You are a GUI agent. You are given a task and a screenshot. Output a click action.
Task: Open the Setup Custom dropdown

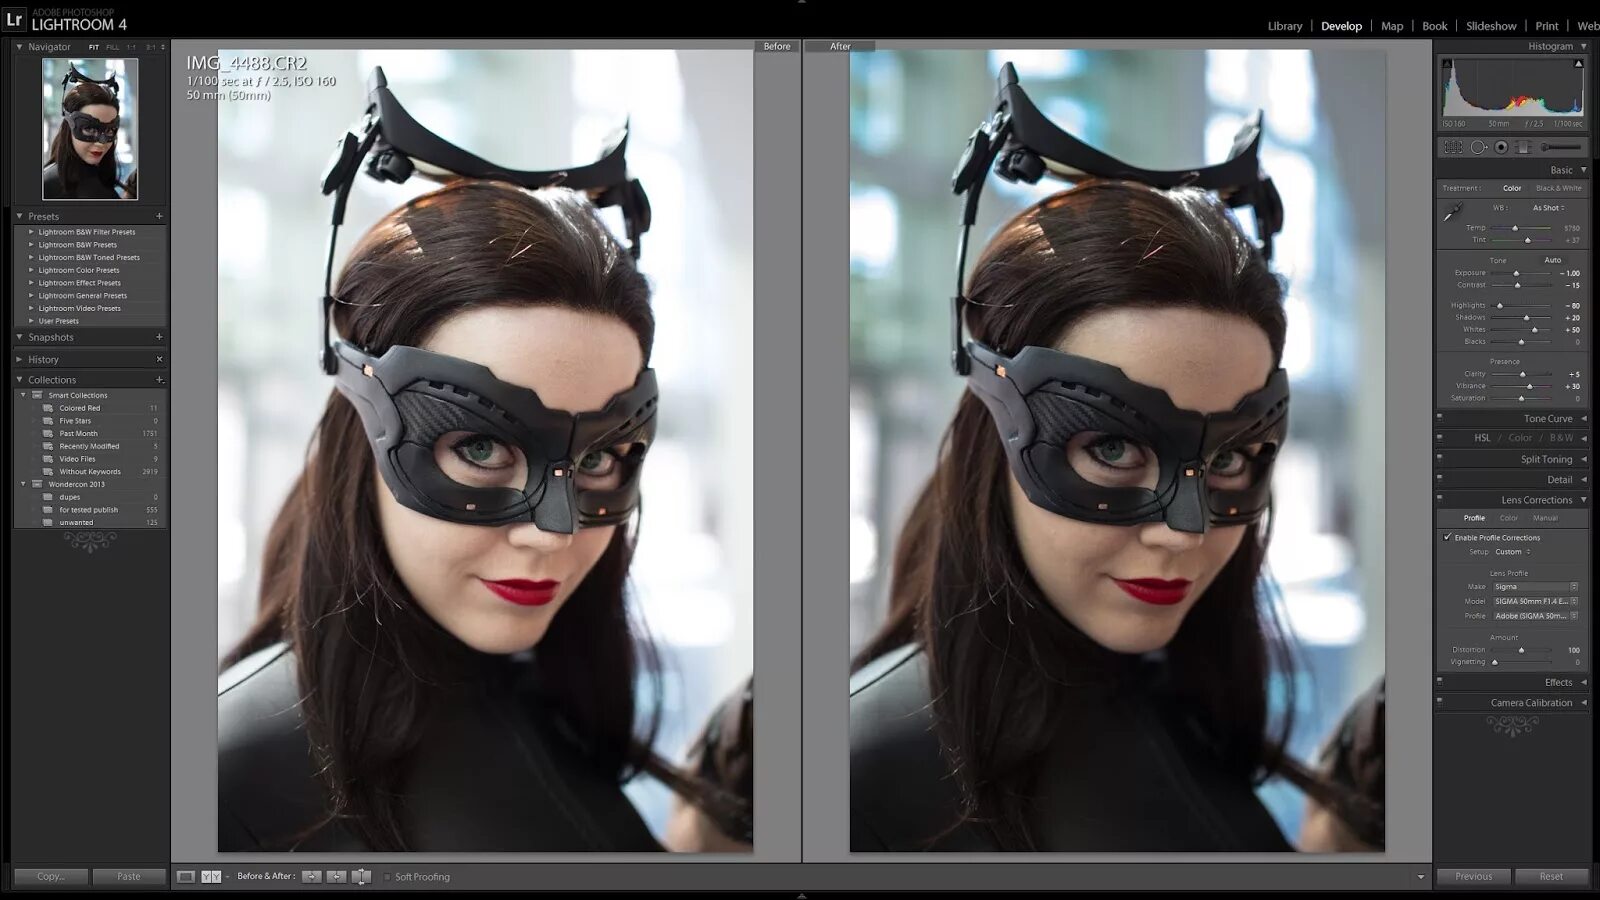pos(1513,552)
